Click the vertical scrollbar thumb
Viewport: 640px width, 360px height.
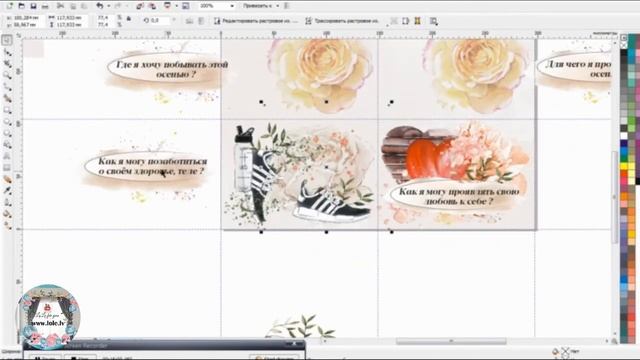pos(614,197)
